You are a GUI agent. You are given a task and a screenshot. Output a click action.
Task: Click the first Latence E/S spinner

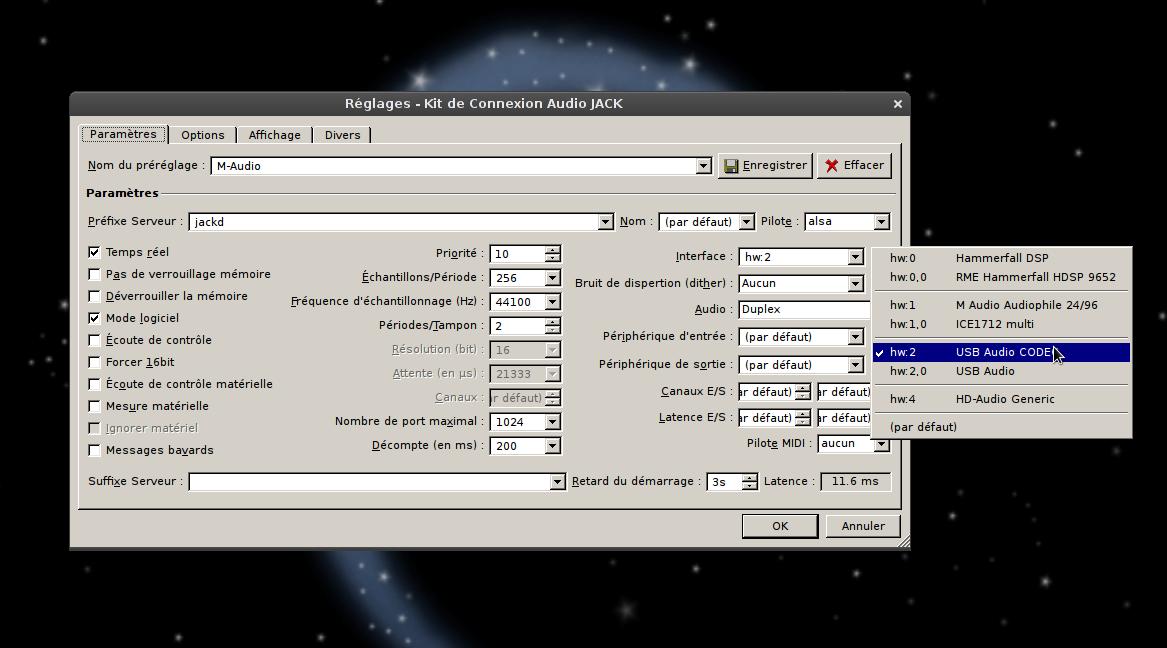coord(802,418)
